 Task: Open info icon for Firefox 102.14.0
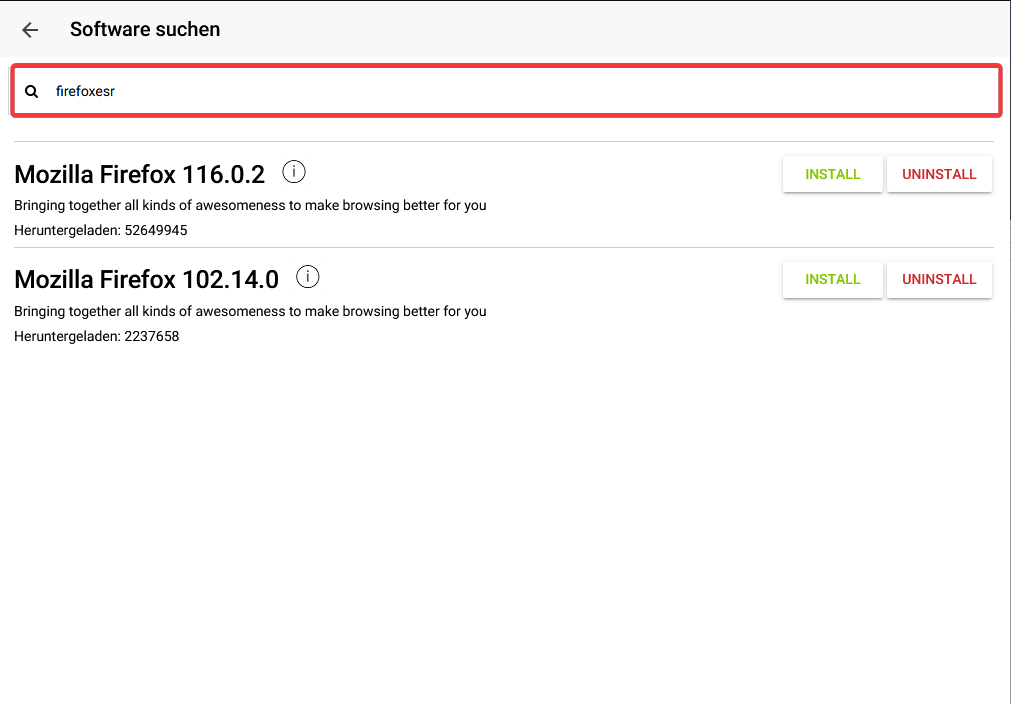click(x=308, y=277)
